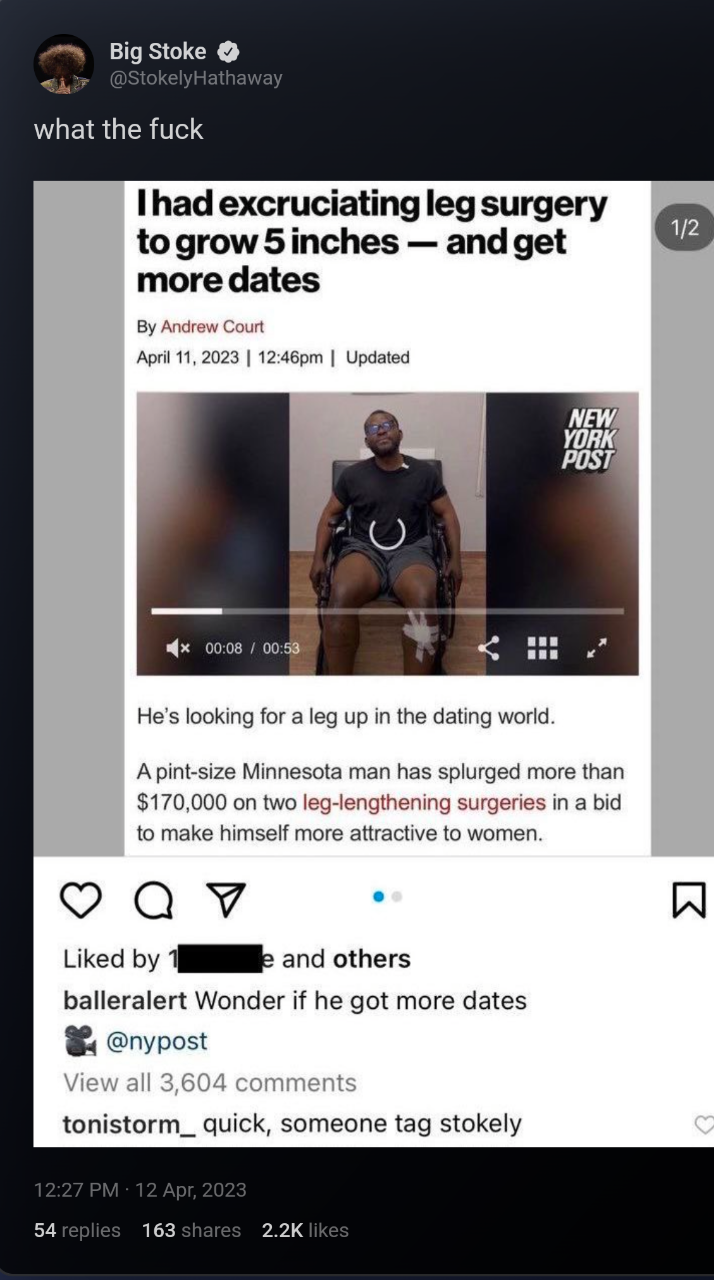Open comments via speech bubble icon

[152, 901]
